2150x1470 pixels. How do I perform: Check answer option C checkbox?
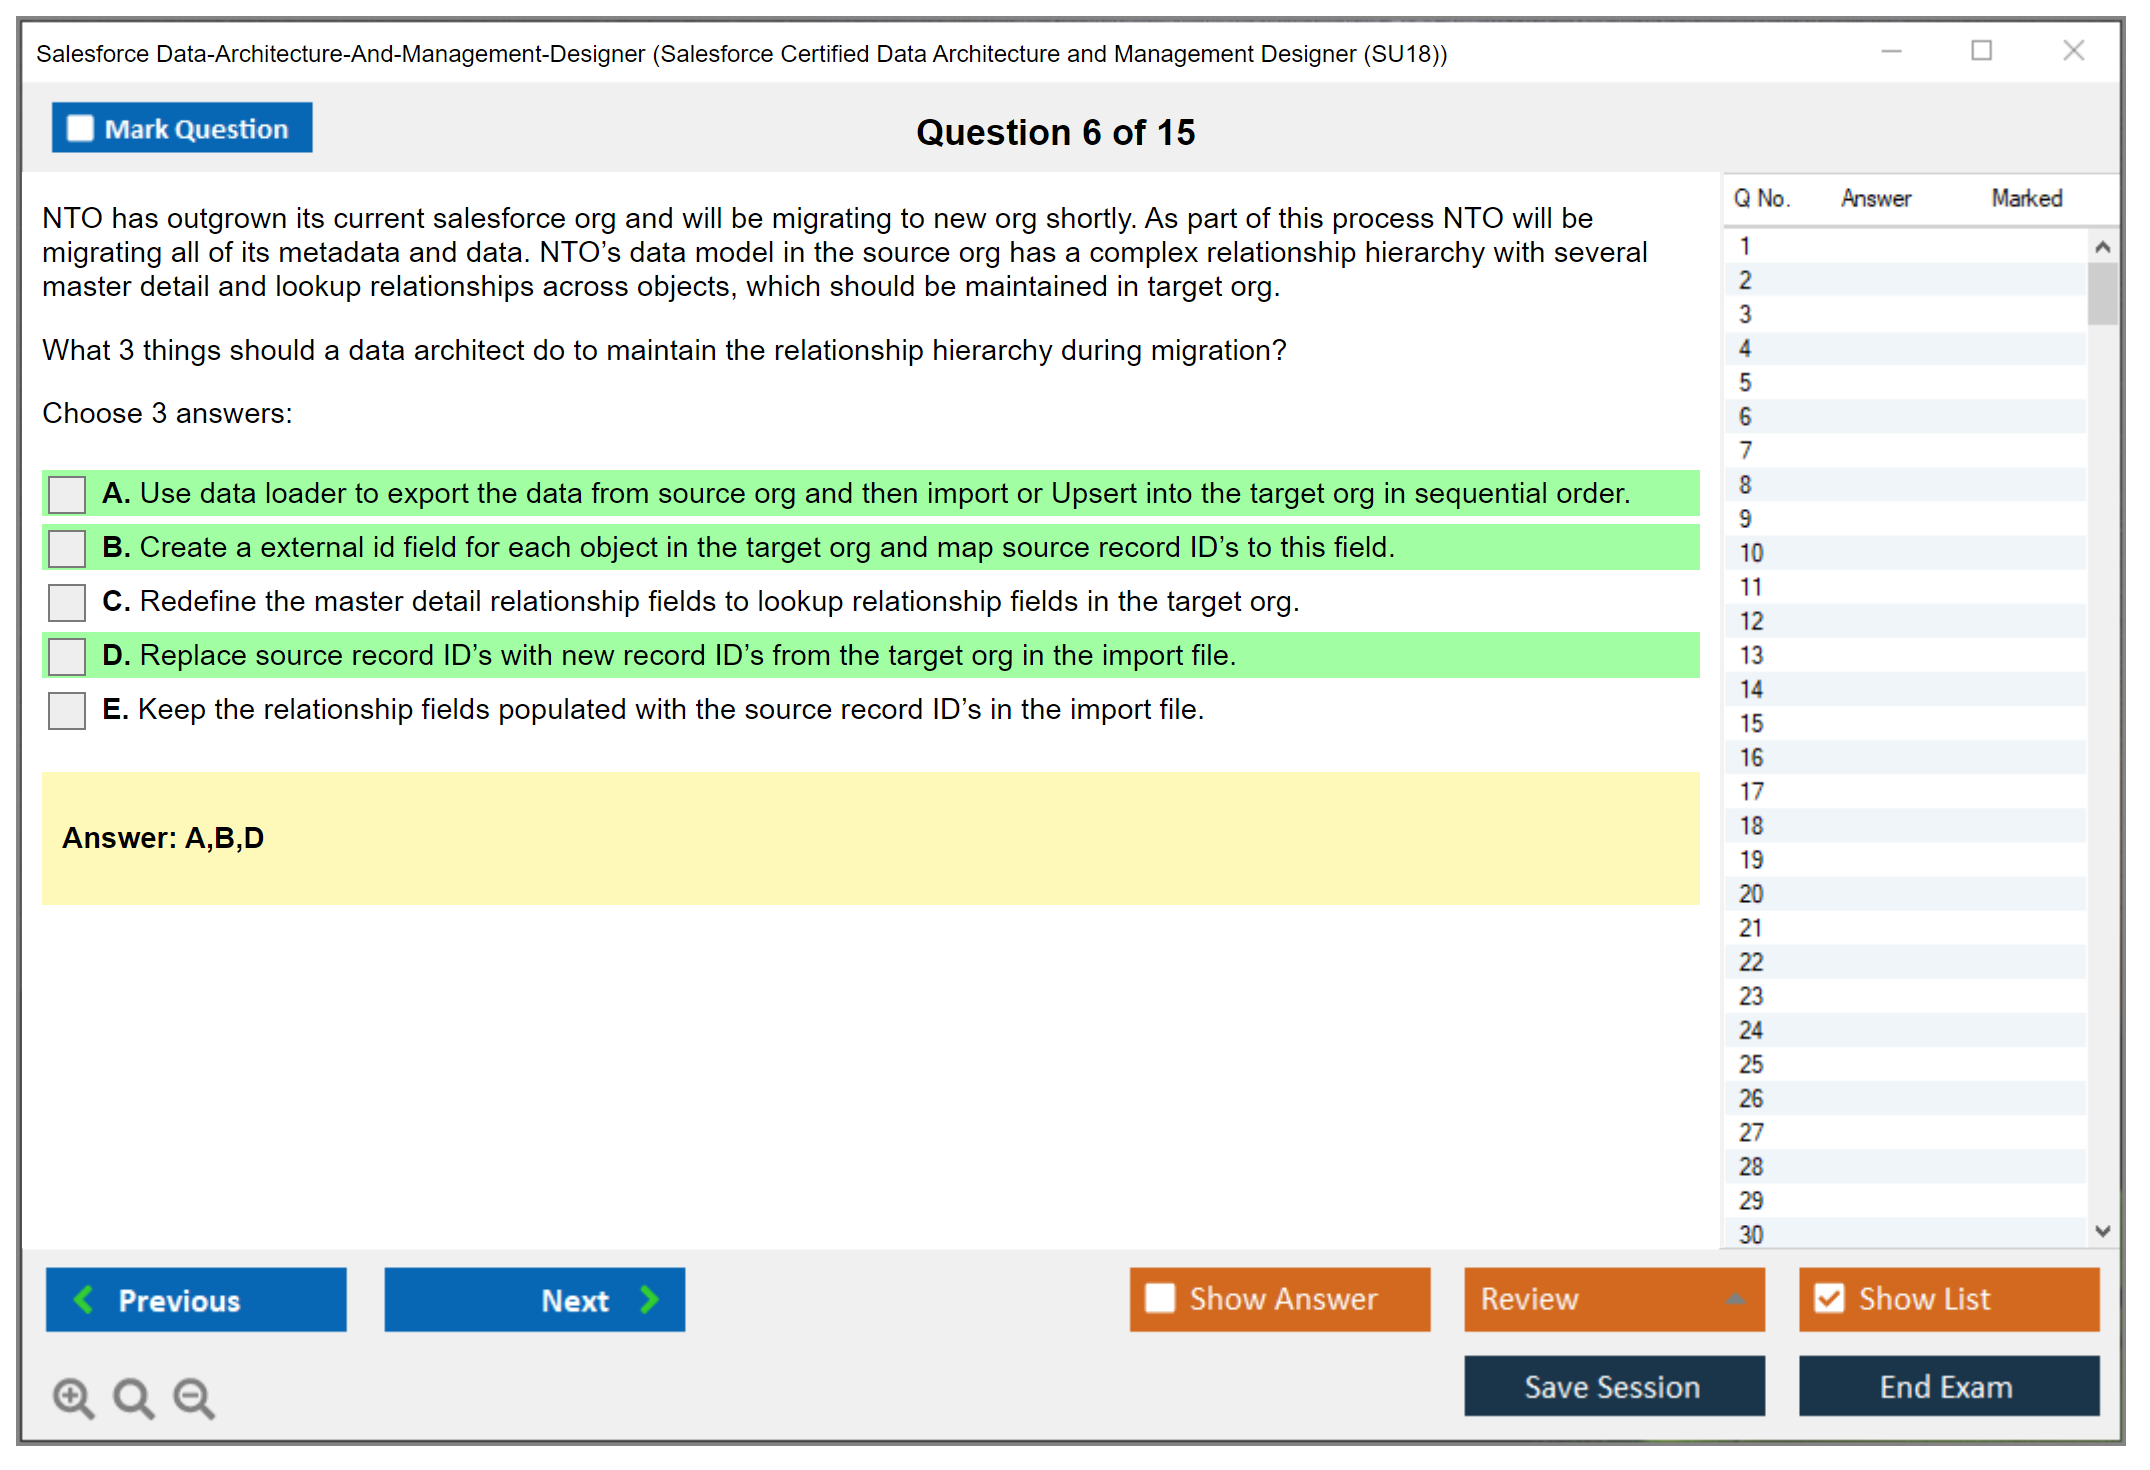coord(67,602)
